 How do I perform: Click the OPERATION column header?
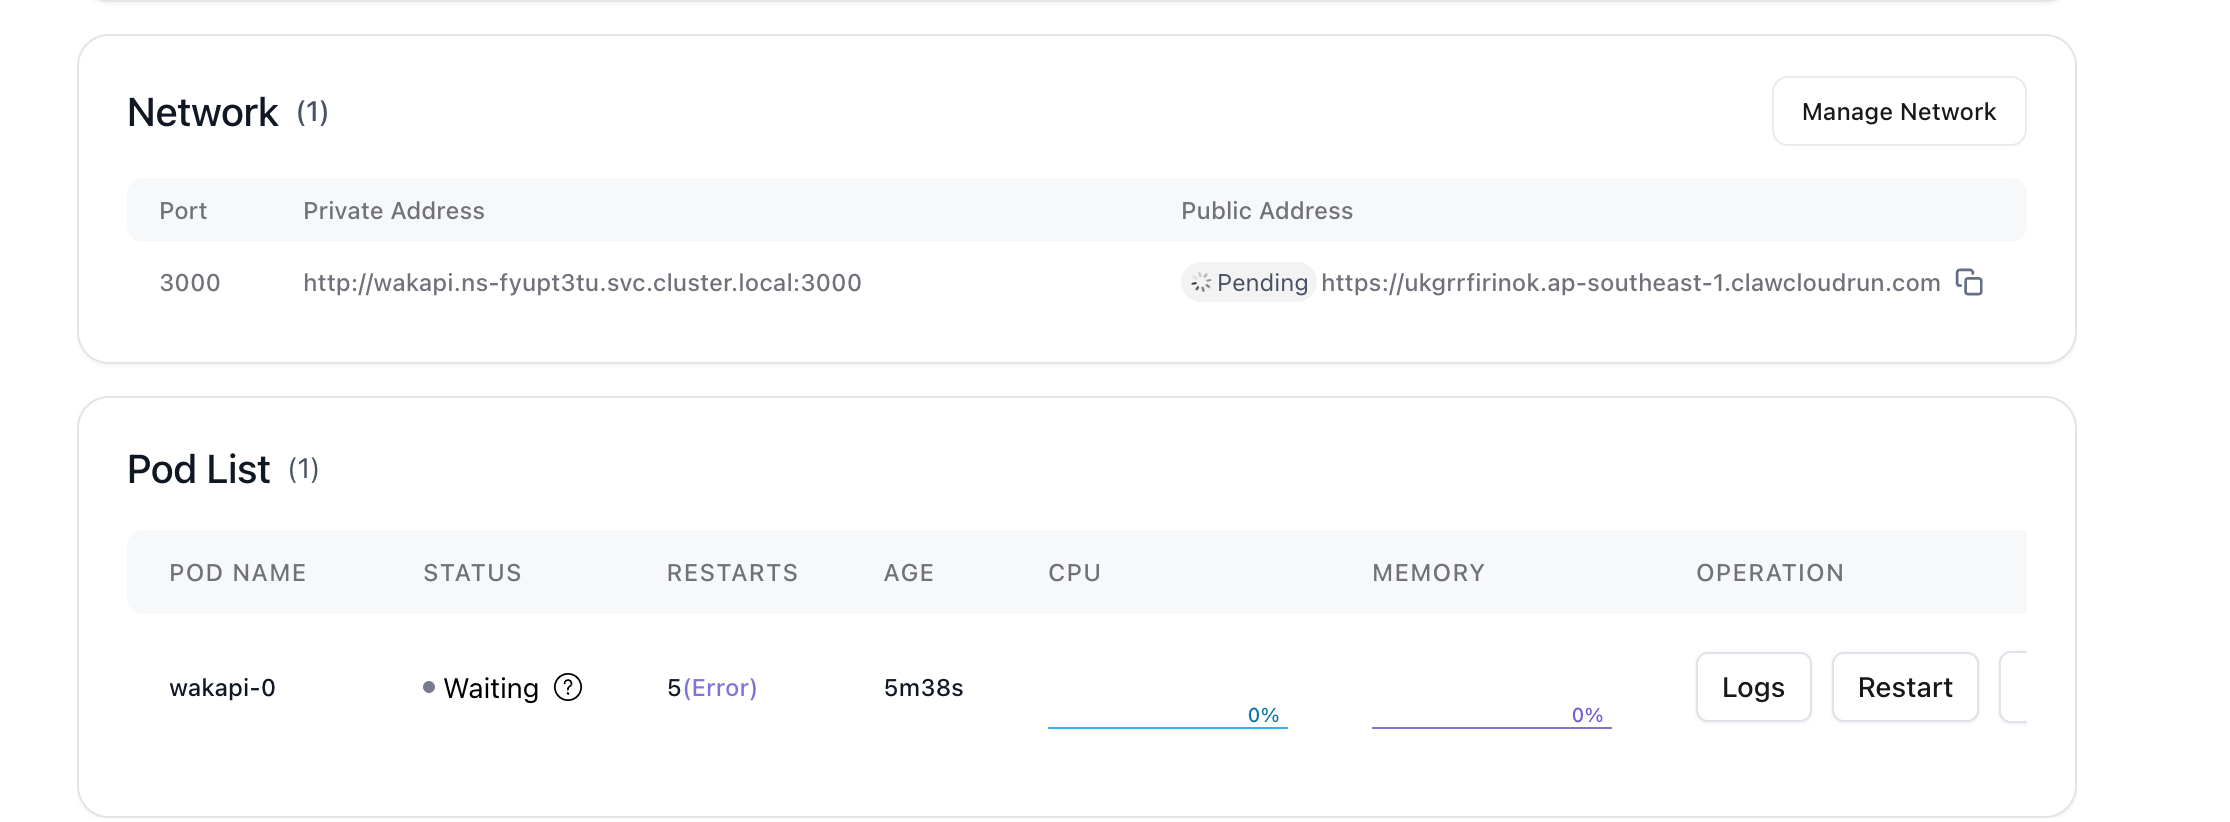[1770, 573]
